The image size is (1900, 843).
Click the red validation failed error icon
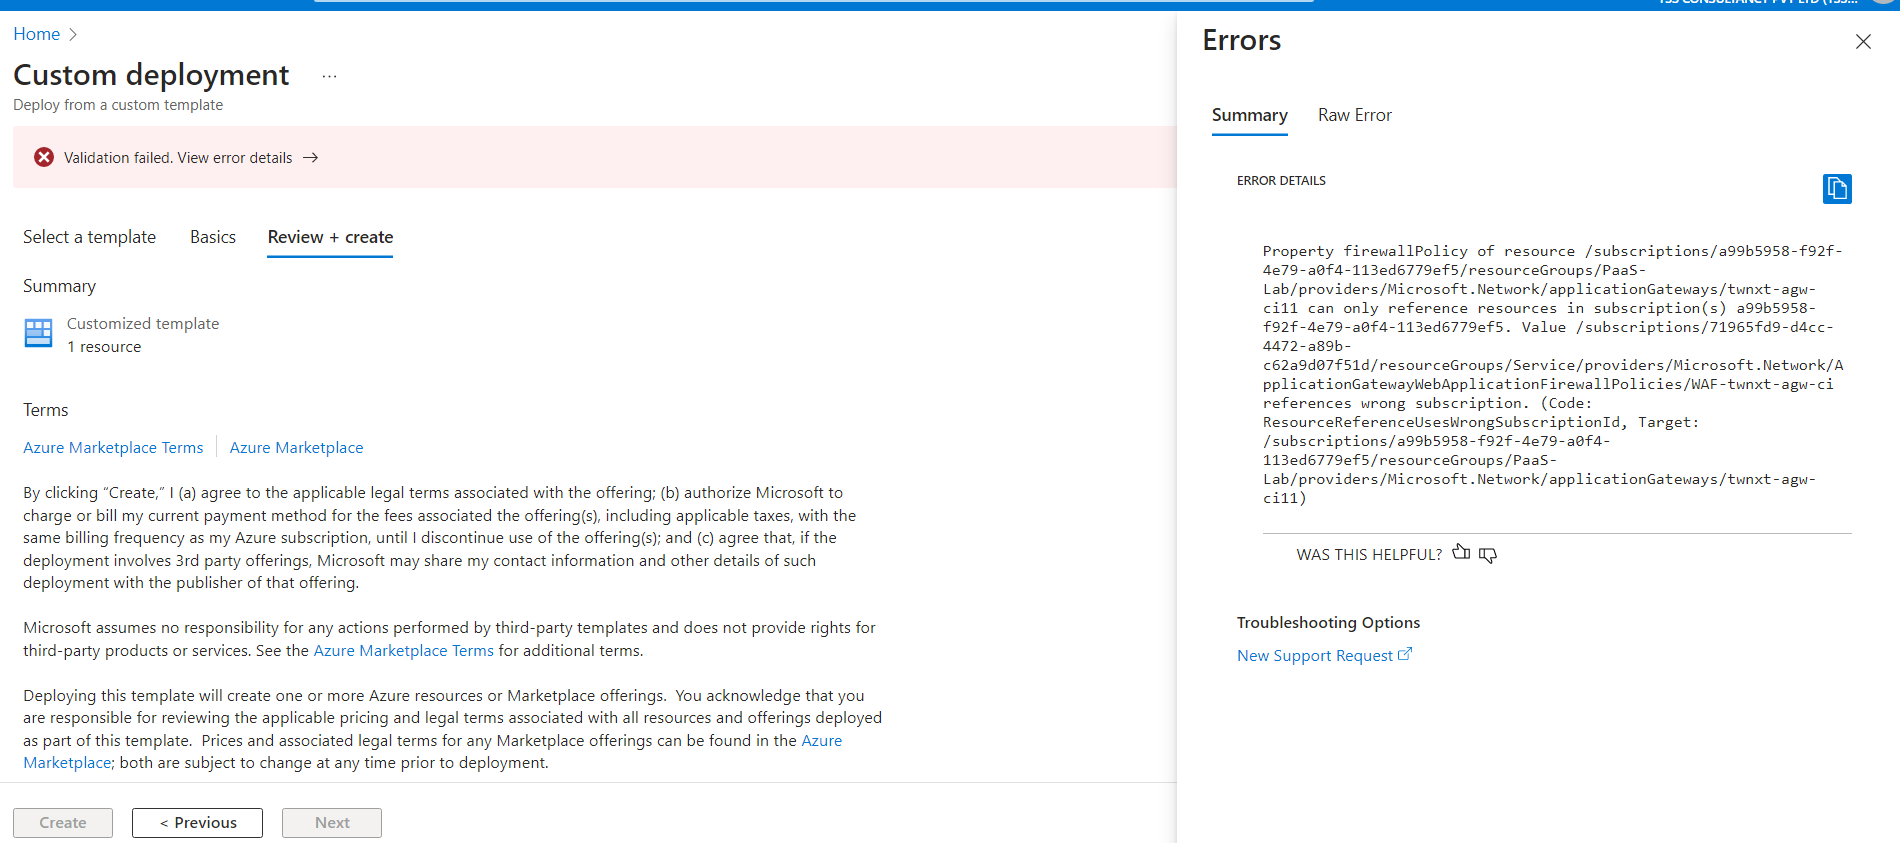[x=44, y=157]
